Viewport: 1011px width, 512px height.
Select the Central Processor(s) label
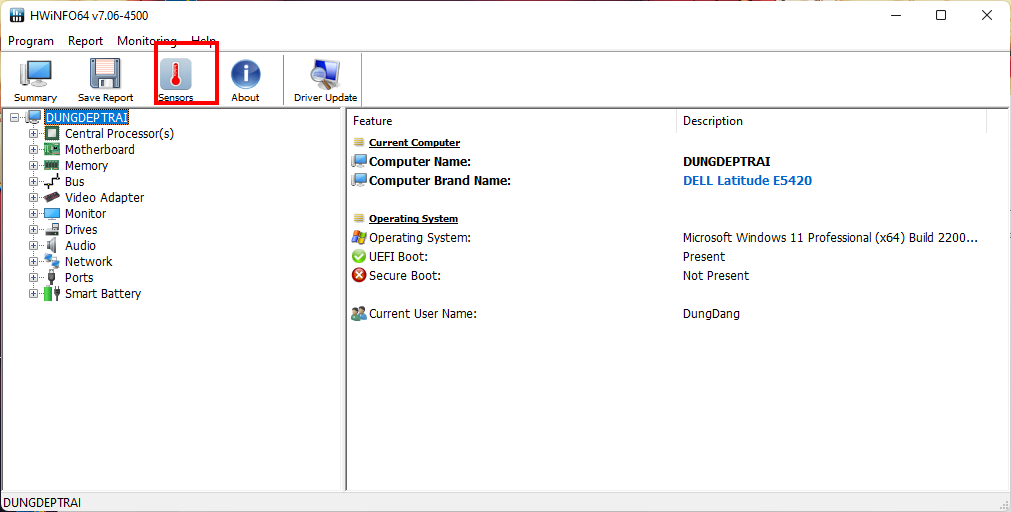click(x=119, y=133)
